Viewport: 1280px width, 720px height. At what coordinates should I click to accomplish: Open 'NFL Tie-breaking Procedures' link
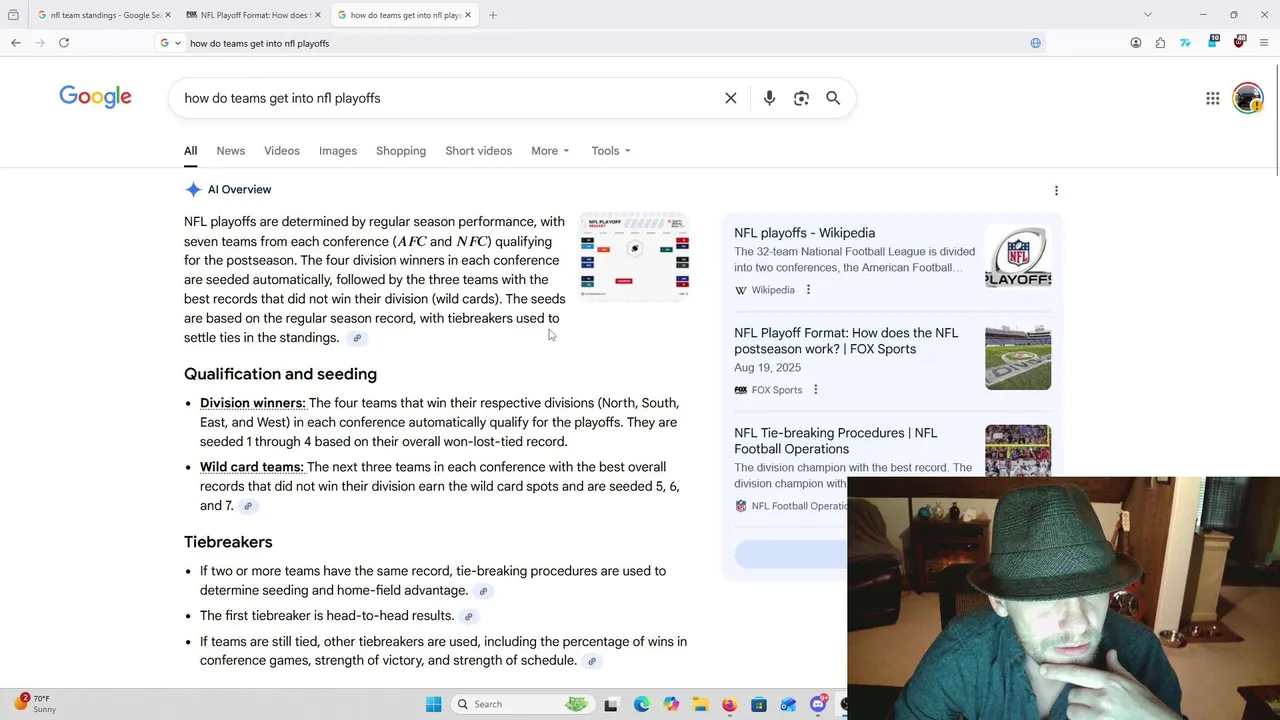(x=836, y=441)
